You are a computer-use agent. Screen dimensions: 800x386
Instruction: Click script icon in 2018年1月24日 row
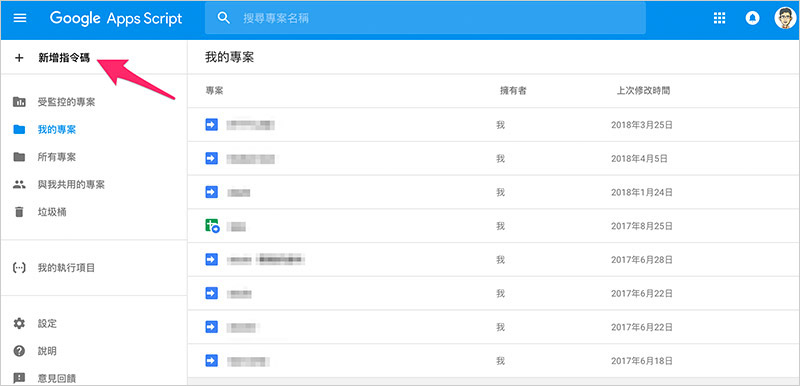(211, 192)
